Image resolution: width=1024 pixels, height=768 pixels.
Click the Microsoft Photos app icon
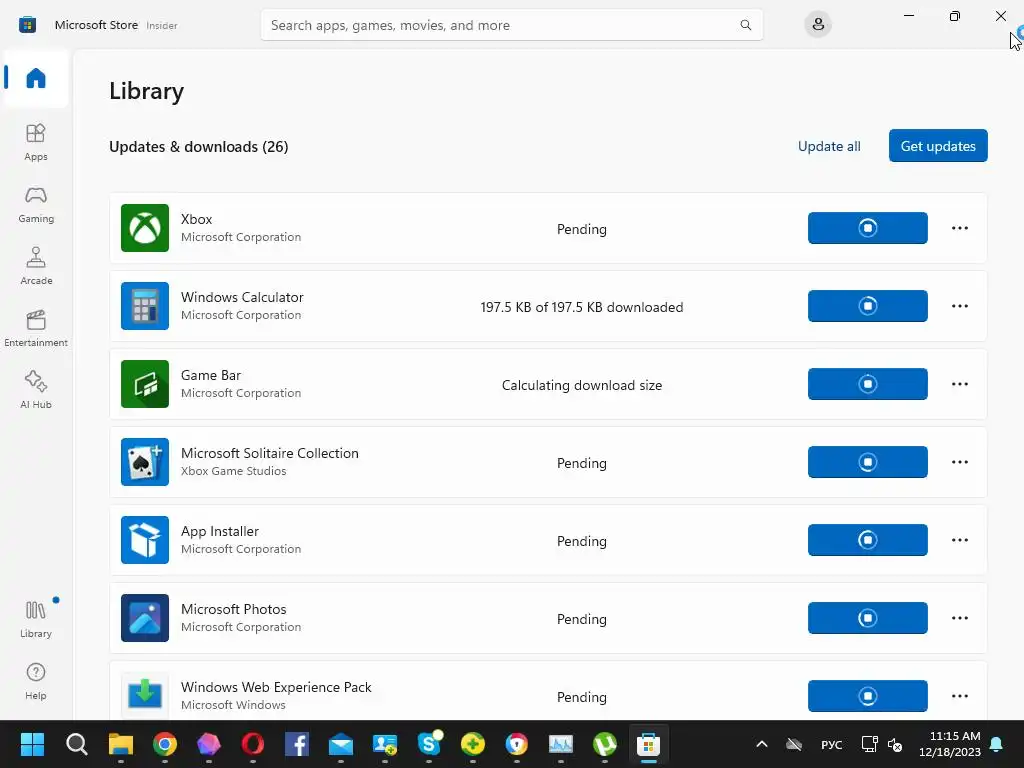145,618
